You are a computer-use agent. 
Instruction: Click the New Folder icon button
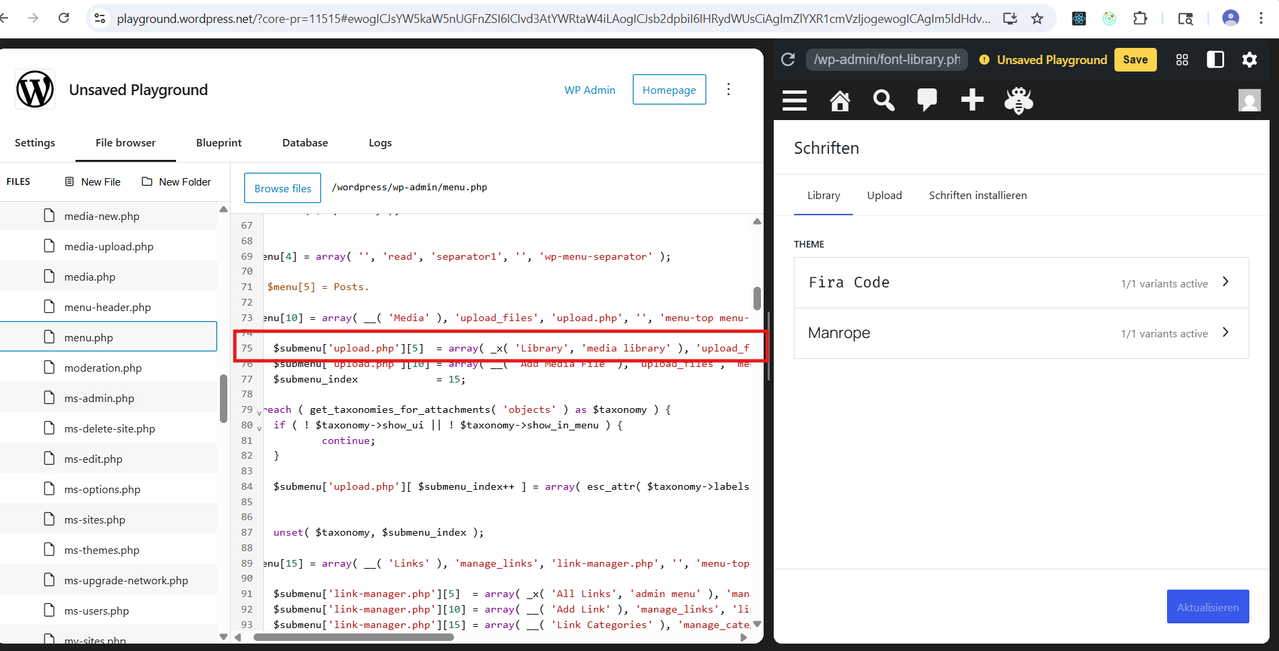pyautogui.click(x=176, y=182)
